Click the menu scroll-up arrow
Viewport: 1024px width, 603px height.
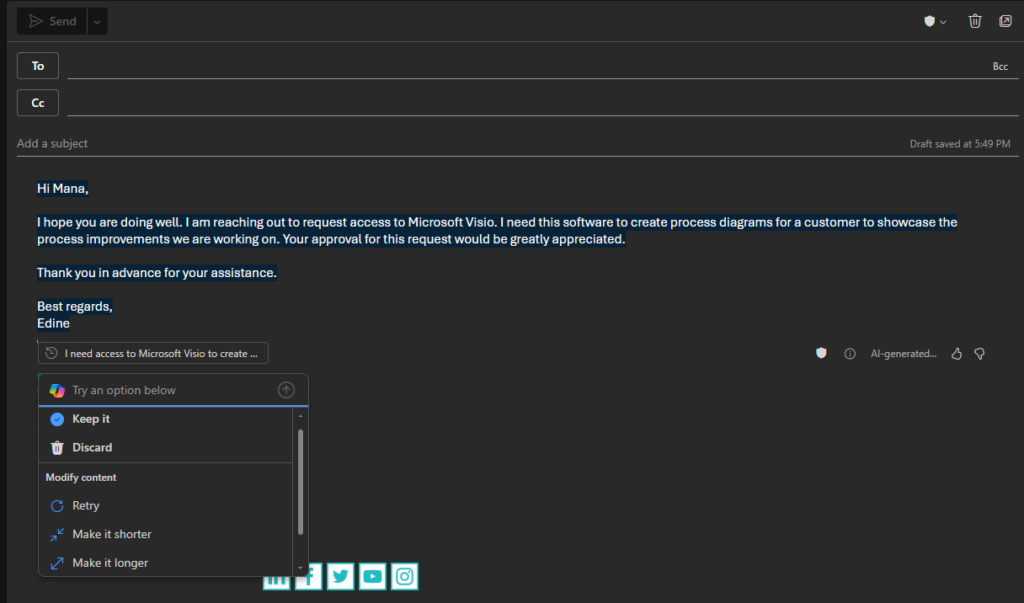click(x=300, y=416)
